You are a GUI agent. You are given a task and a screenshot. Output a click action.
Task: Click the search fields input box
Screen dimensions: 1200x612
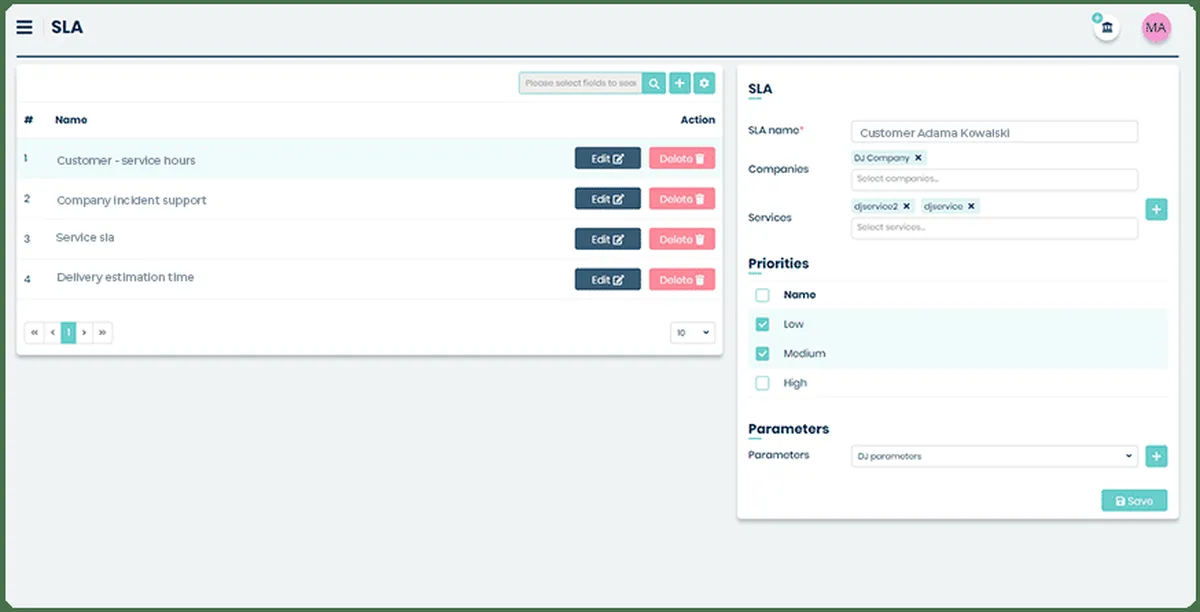[580, 83]
